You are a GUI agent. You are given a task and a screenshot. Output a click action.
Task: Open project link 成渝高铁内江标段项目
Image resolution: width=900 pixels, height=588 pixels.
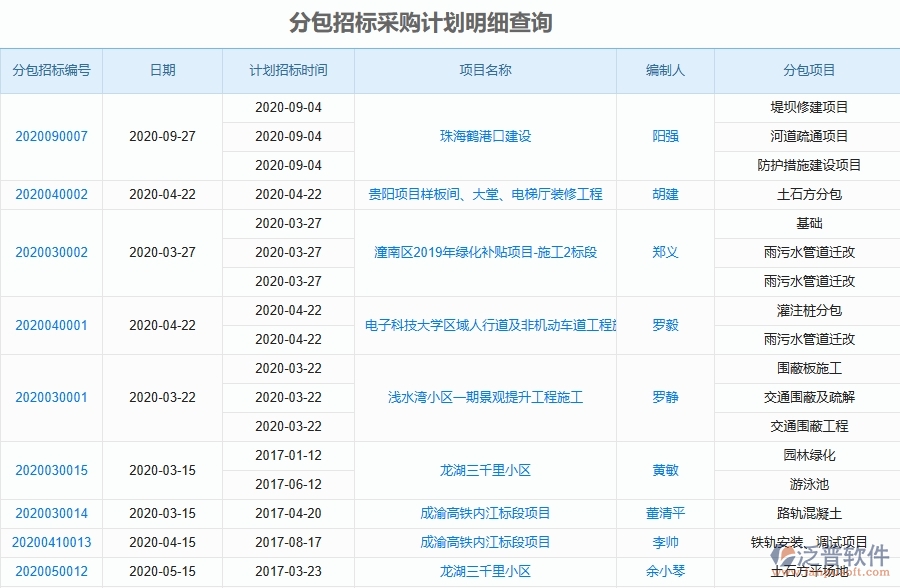pyautogui.click(x=486, y=513)
